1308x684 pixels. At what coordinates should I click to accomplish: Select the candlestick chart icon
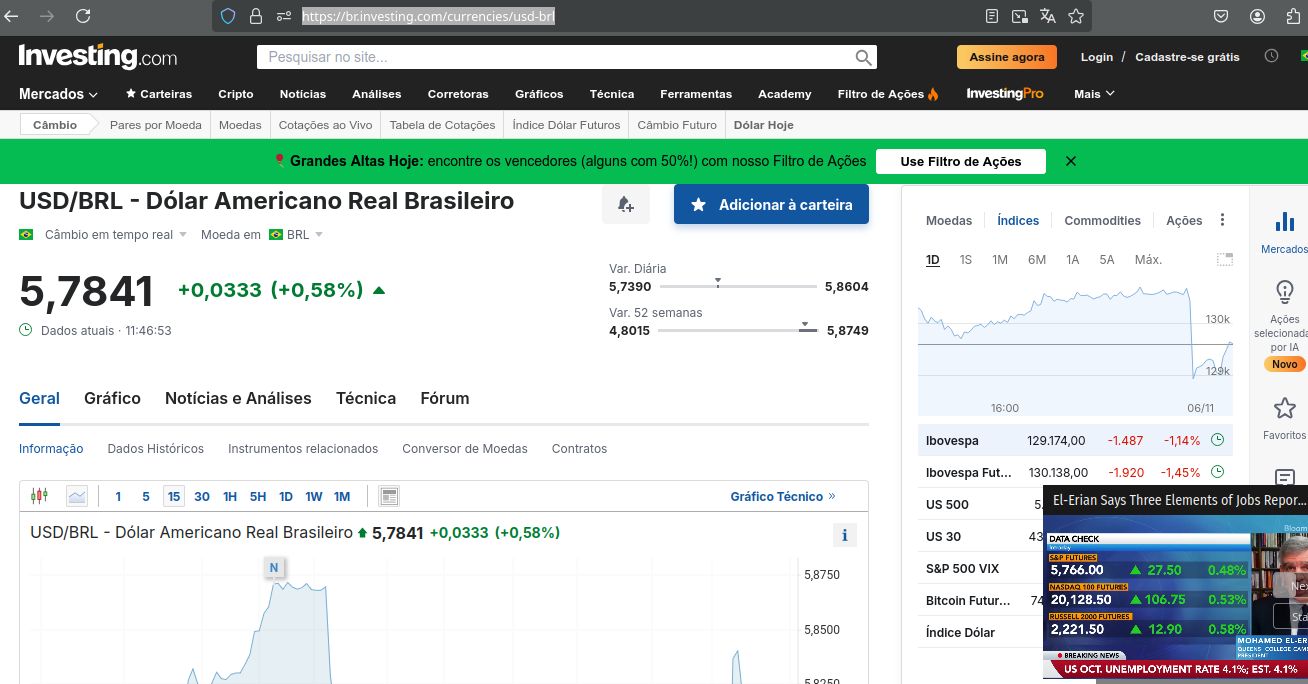tap(40, 495)
